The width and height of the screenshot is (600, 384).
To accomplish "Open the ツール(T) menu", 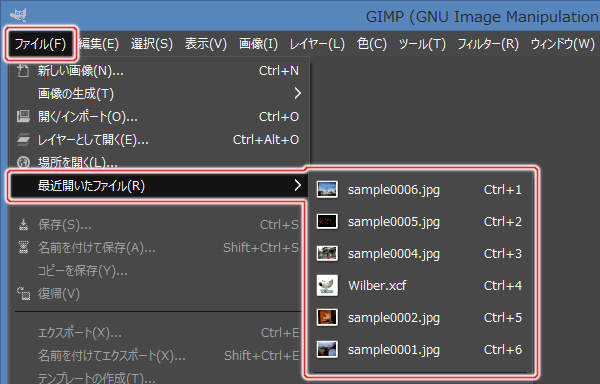I will pos(422,44).
